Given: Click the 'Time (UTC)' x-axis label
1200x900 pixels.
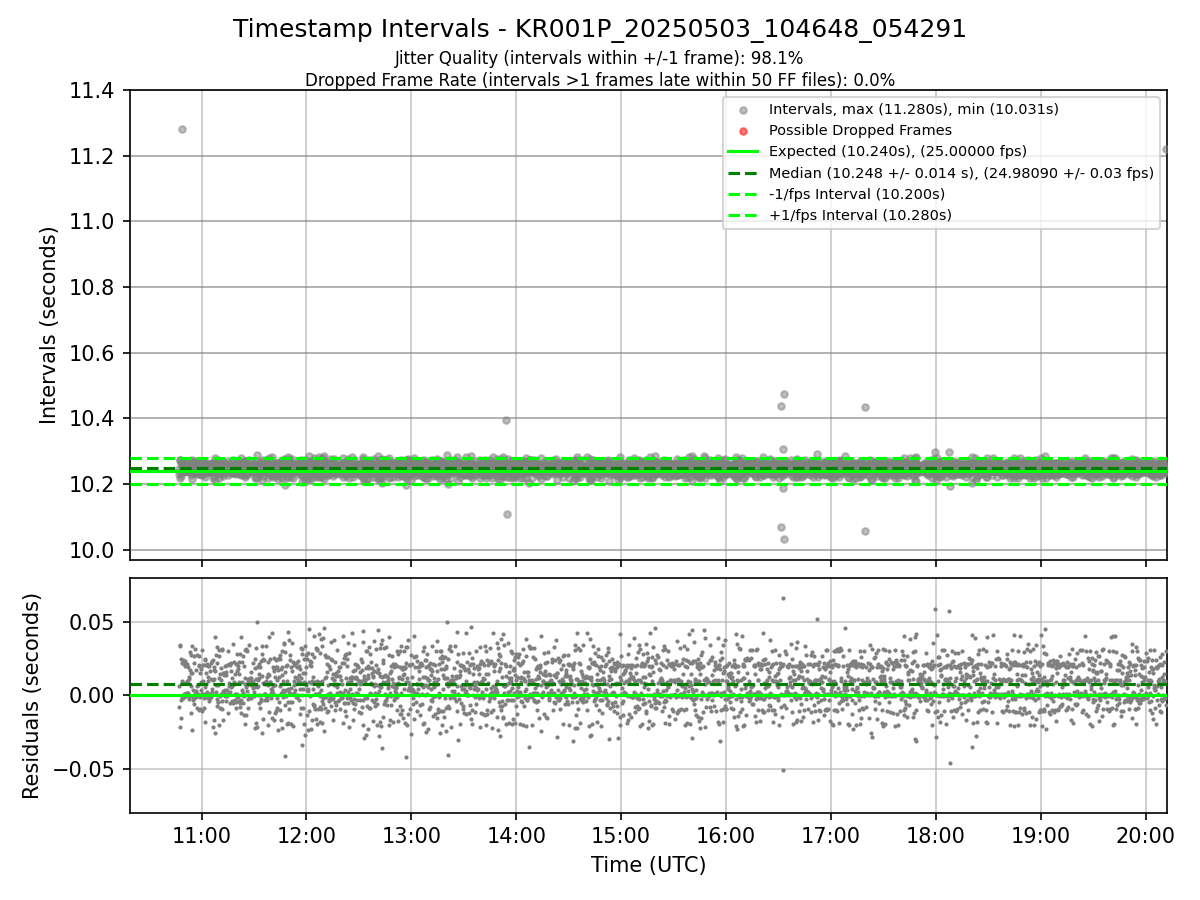Looking at the screenshot, I should [648, 864].
